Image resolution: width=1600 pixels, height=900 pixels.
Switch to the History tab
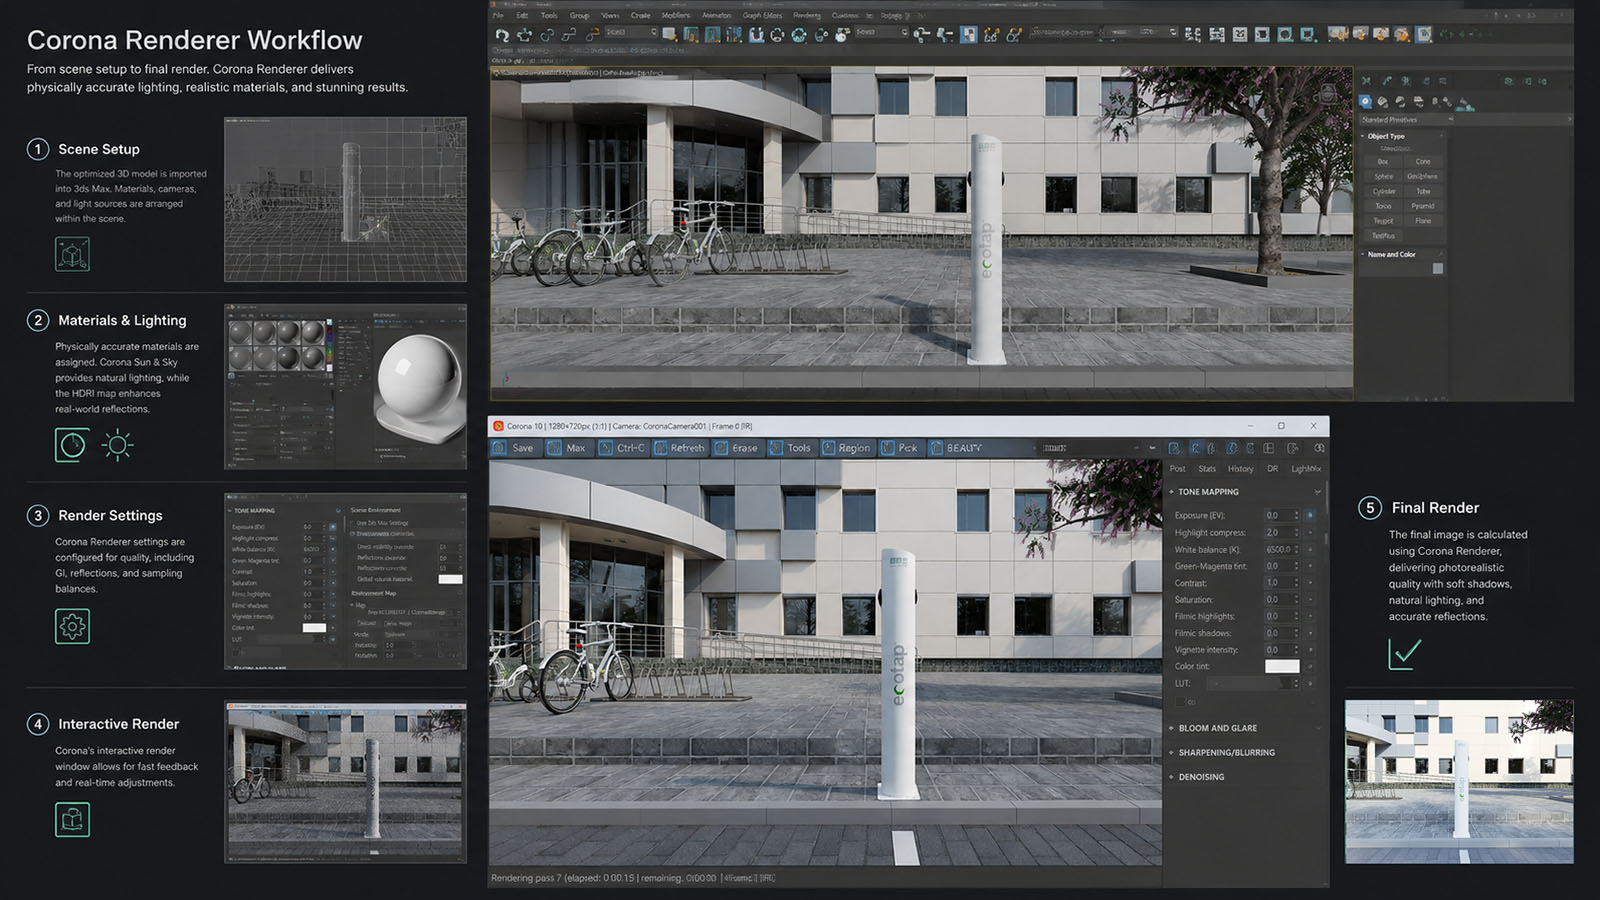[1240, 469]
